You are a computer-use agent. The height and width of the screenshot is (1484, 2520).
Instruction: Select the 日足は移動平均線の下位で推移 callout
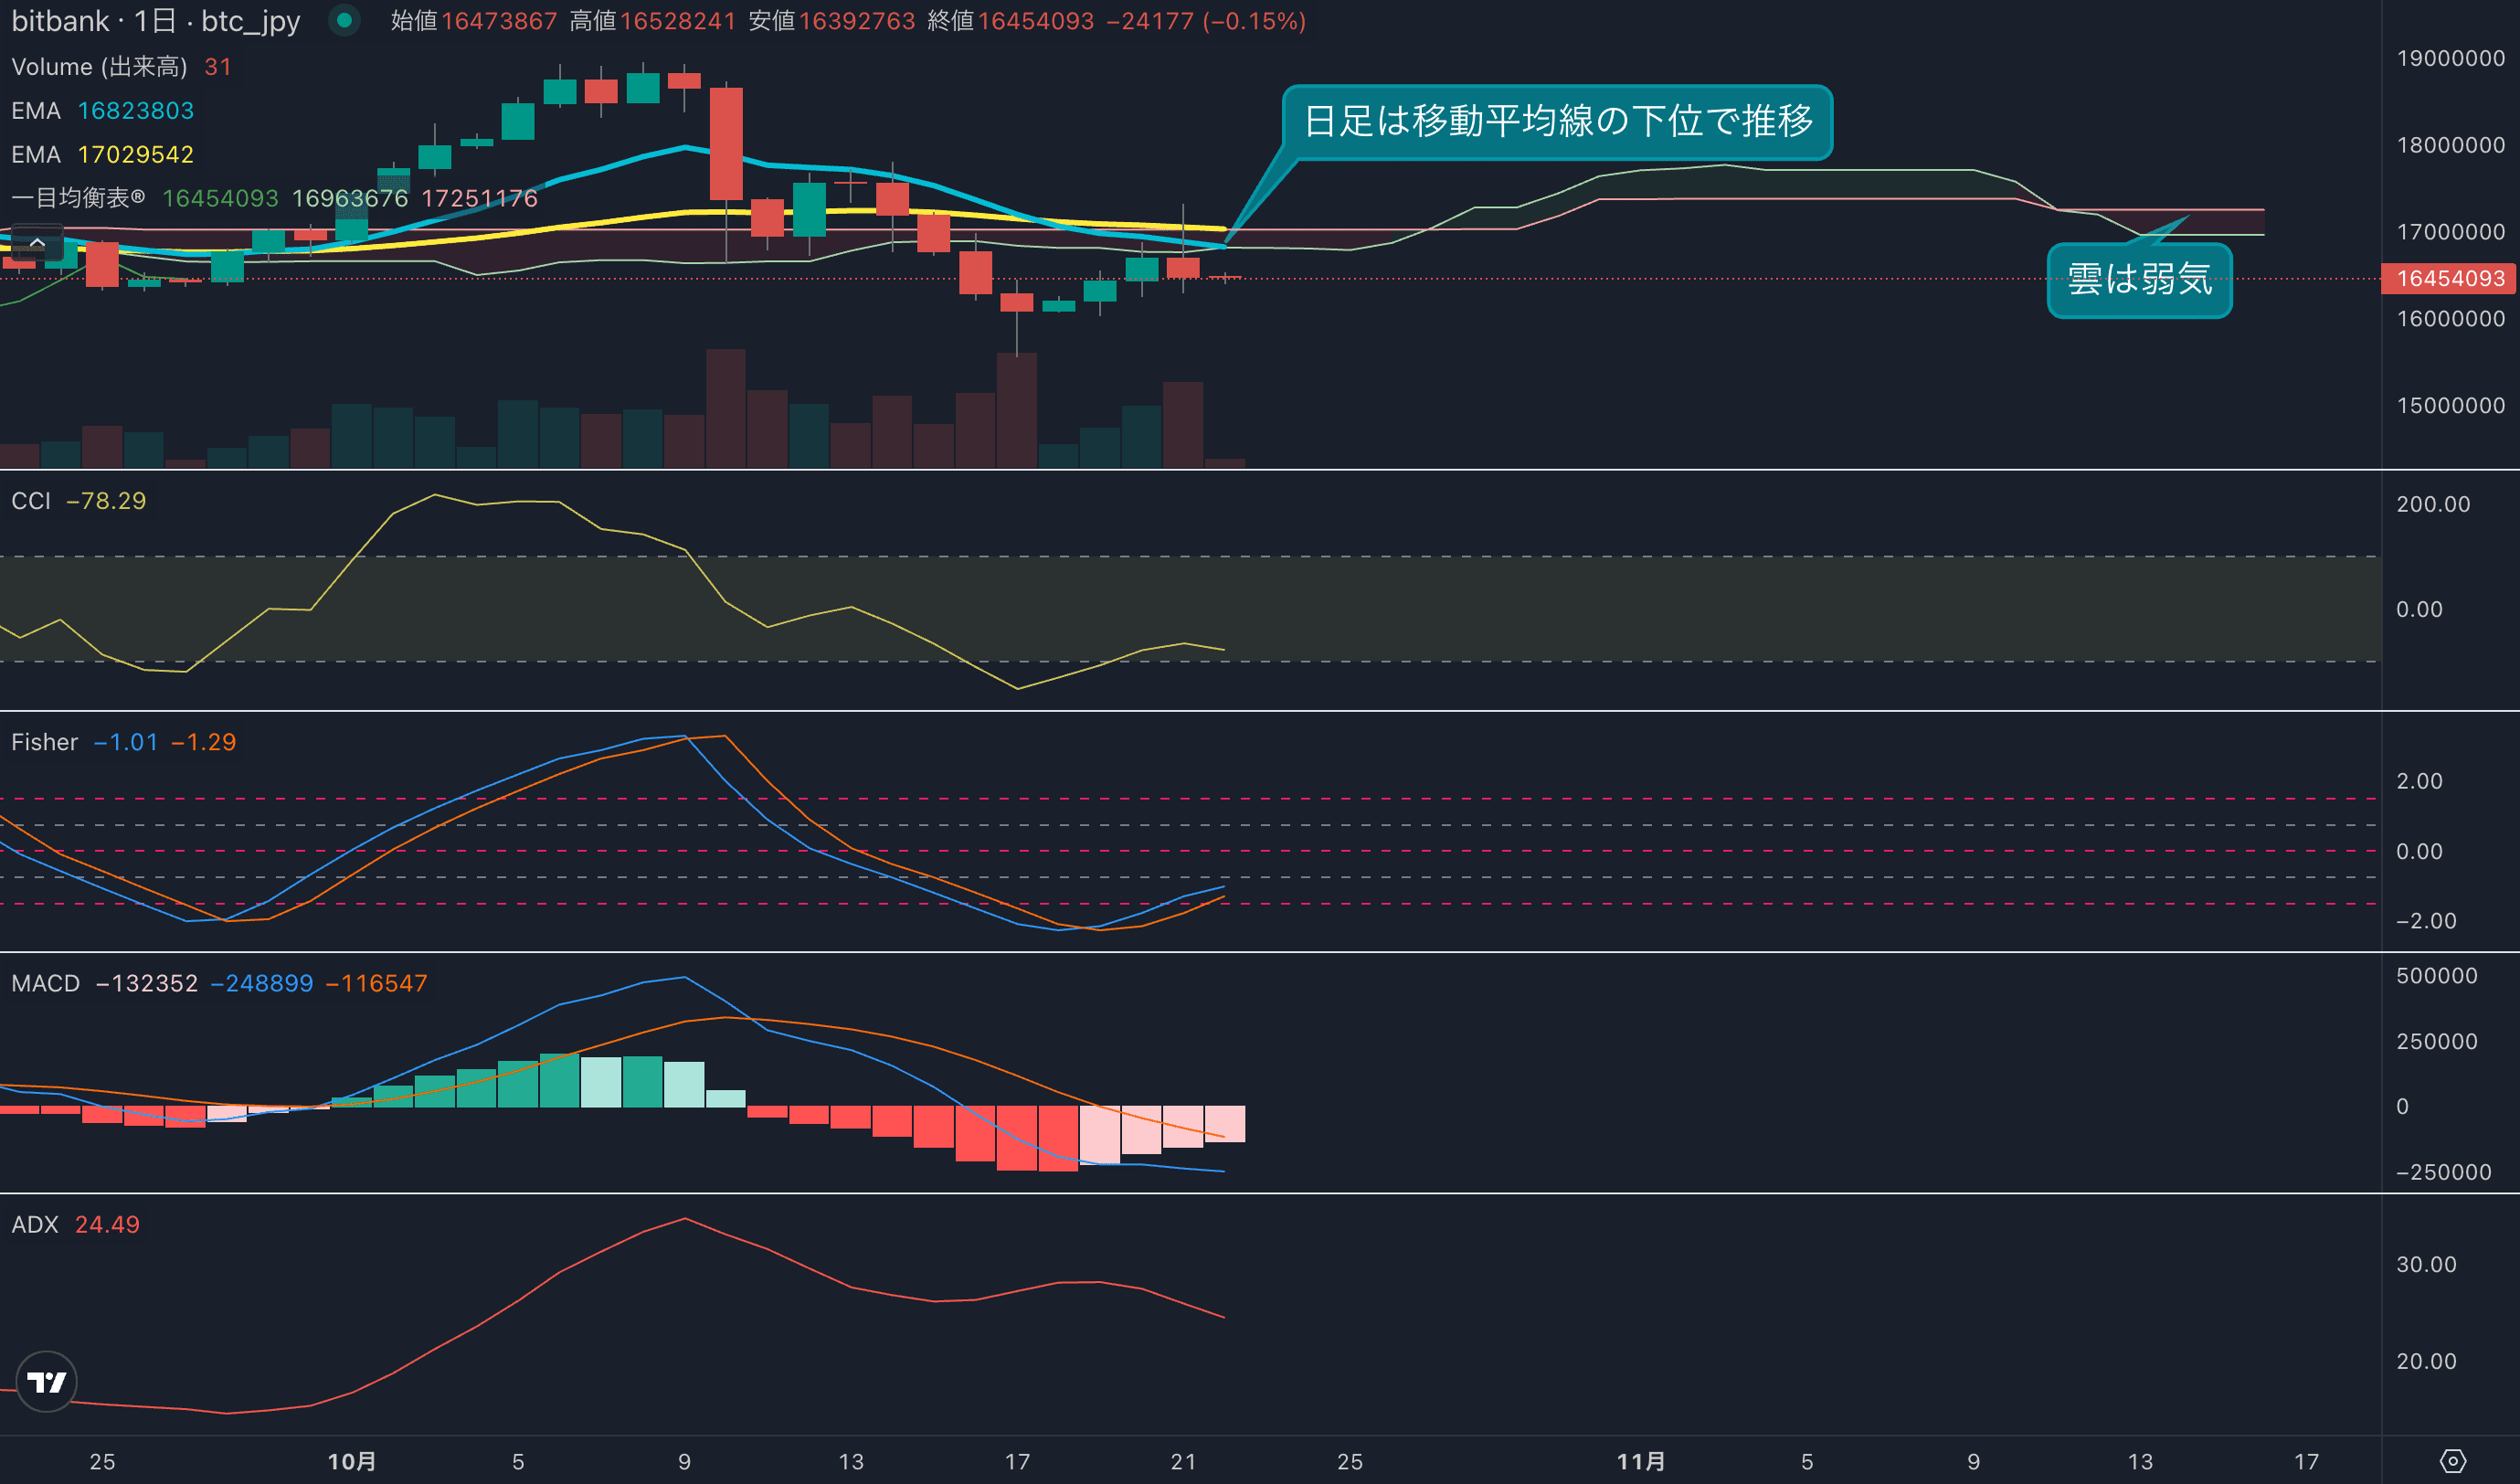[x=1556, y=122]
